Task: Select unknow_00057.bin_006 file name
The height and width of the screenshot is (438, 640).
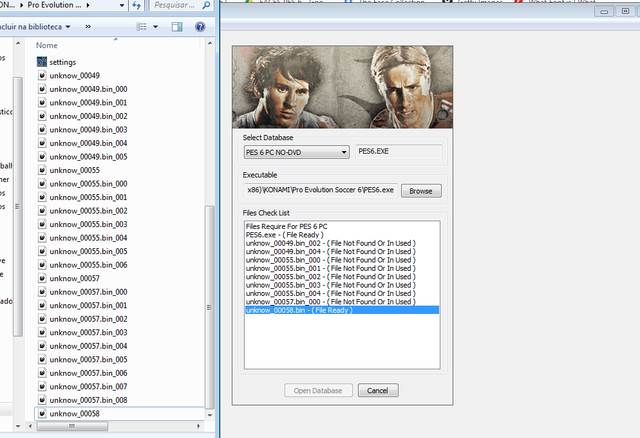Action: (x=88, y=373)
